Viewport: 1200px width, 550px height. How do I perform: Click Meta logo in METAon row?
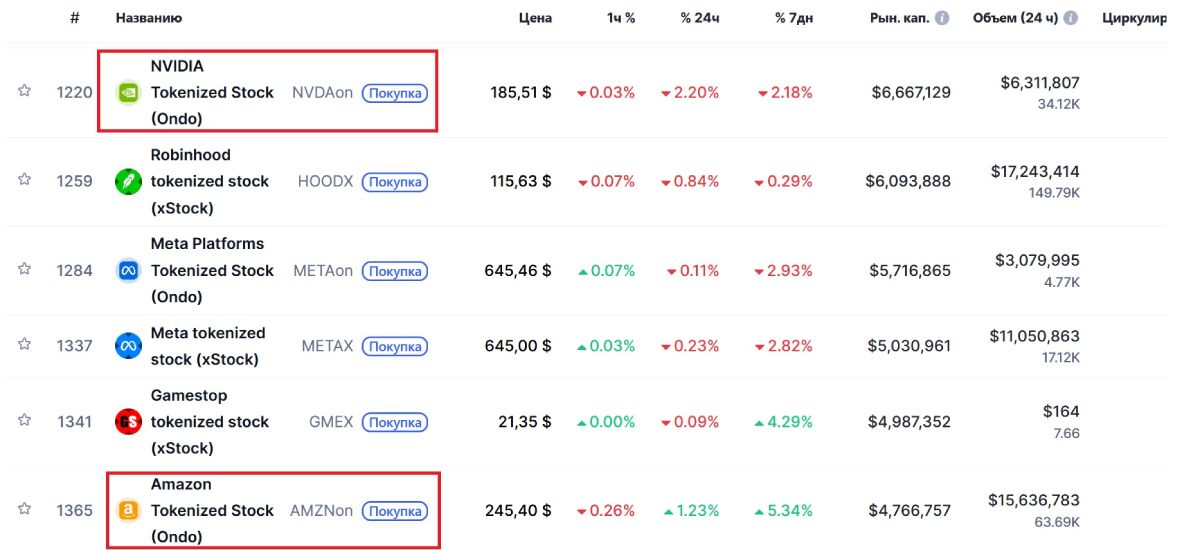pyautogui.click(x=128, y=270)
